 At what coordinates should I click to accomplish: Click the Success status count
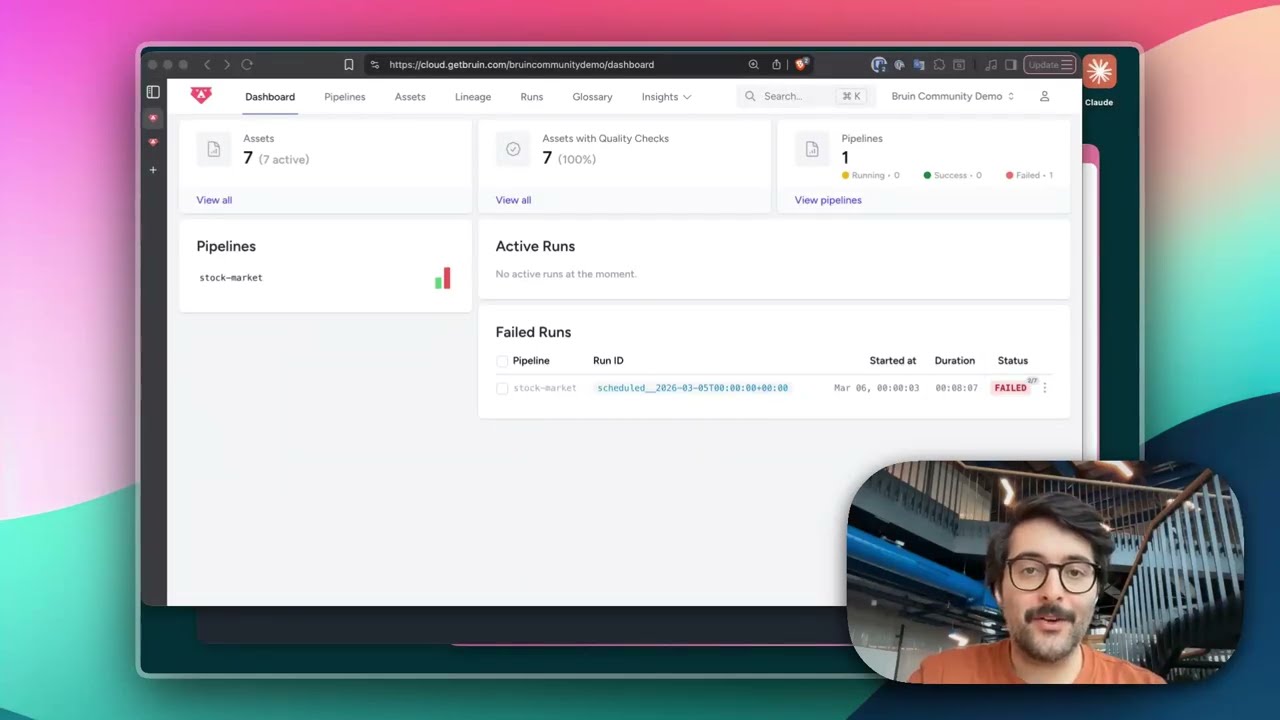pos(952,175)
